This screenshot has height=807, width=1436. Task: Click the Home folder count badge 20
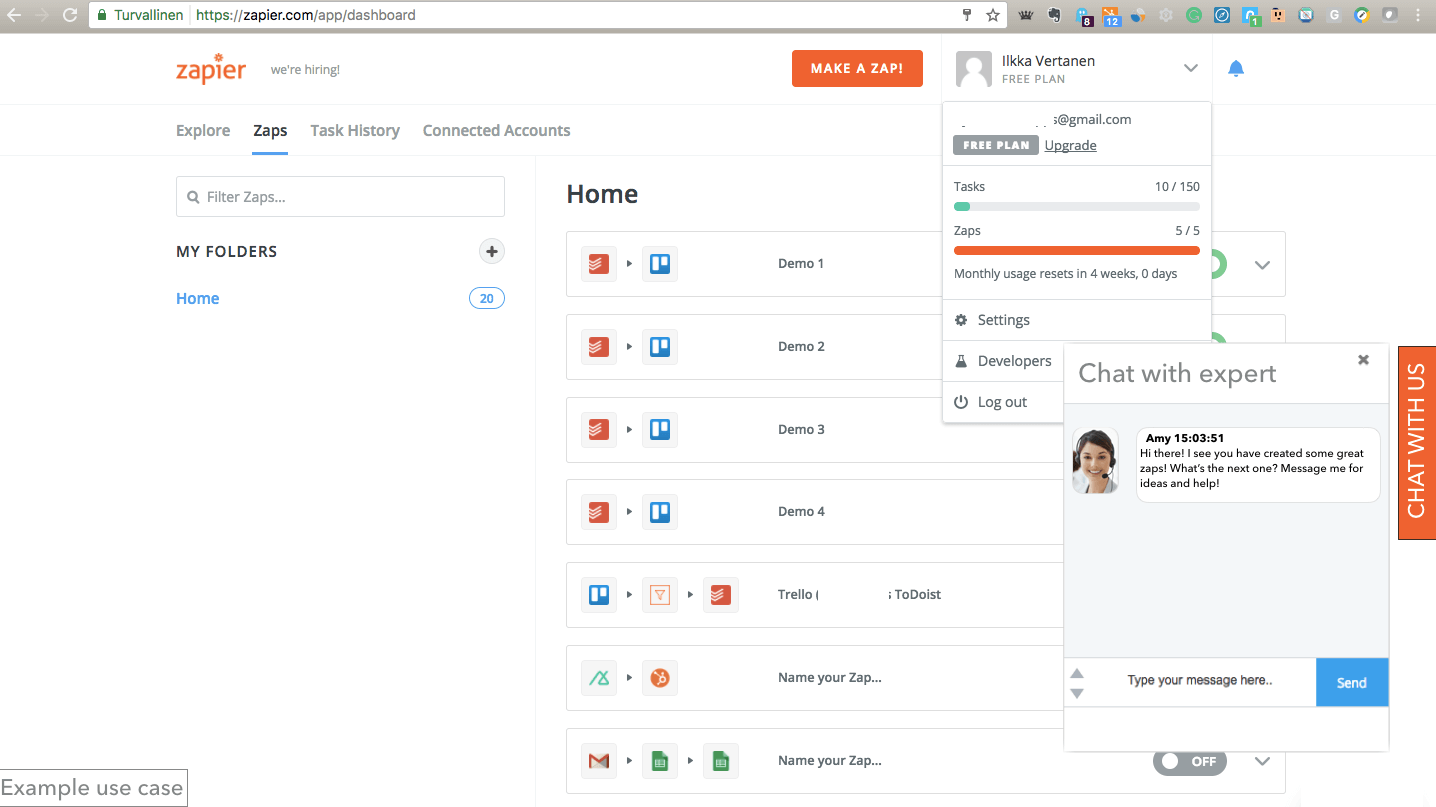[x=487, y=298]
